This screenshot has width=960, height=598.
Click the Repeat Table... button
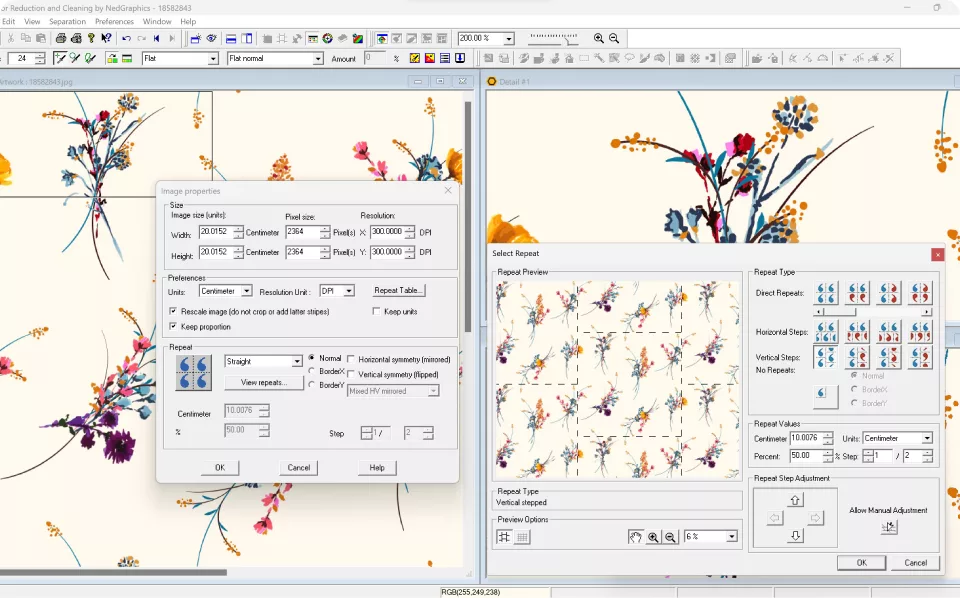(x=399, y=291)
